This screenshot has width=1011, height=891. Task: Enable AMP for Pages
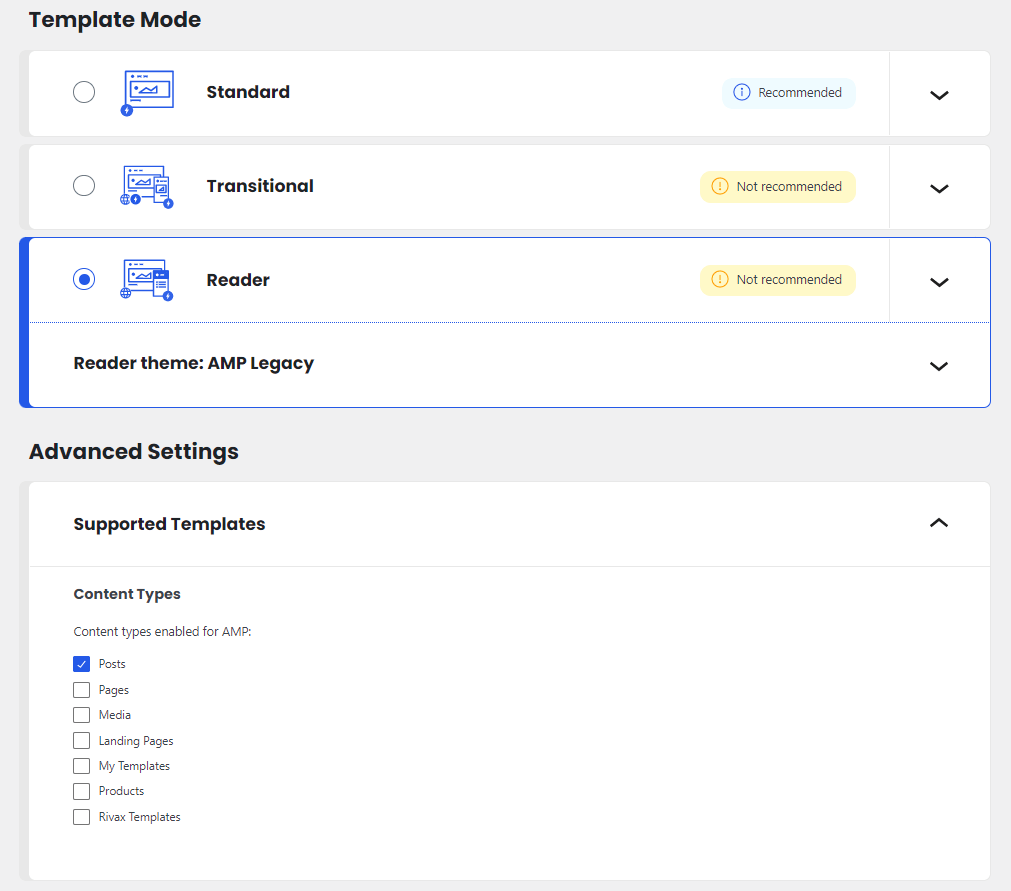click(82, 690)
